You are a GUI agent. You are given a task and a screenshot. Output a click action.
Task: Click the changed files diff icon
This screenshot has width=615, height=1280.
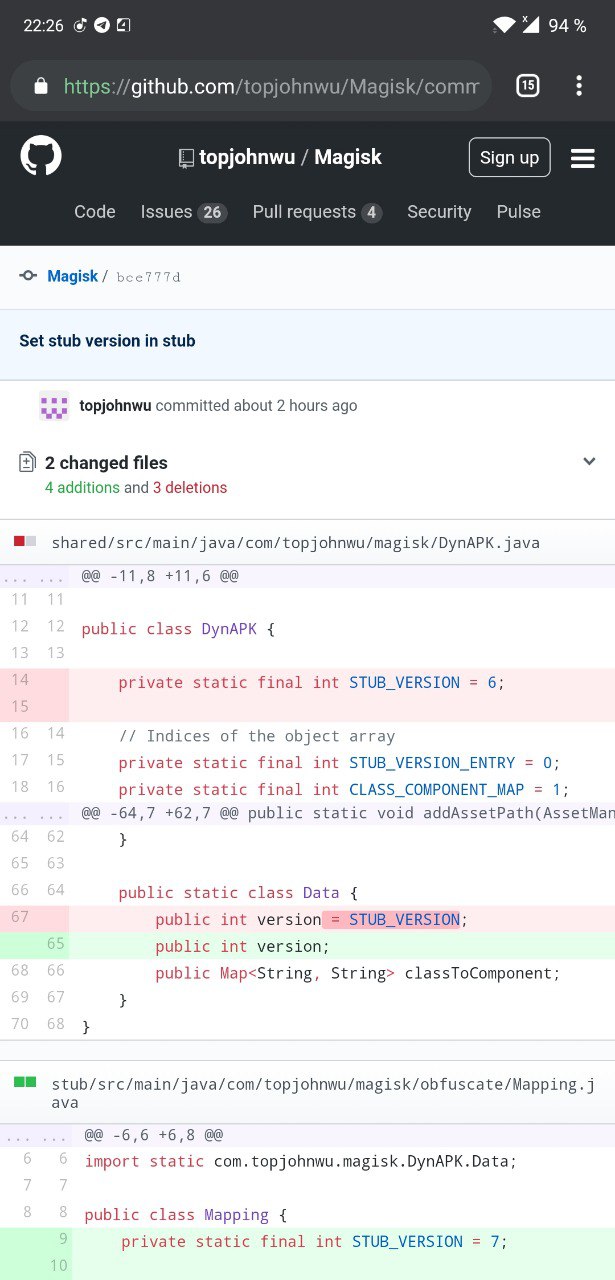[x=28, y=462]
